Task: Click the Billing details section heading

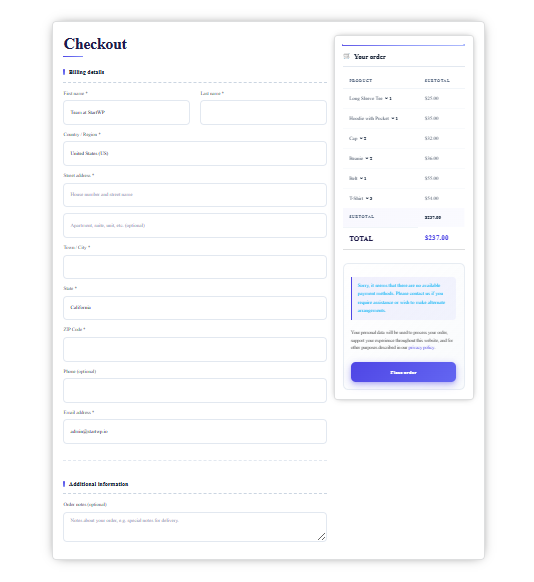Action: coord(86,72)
